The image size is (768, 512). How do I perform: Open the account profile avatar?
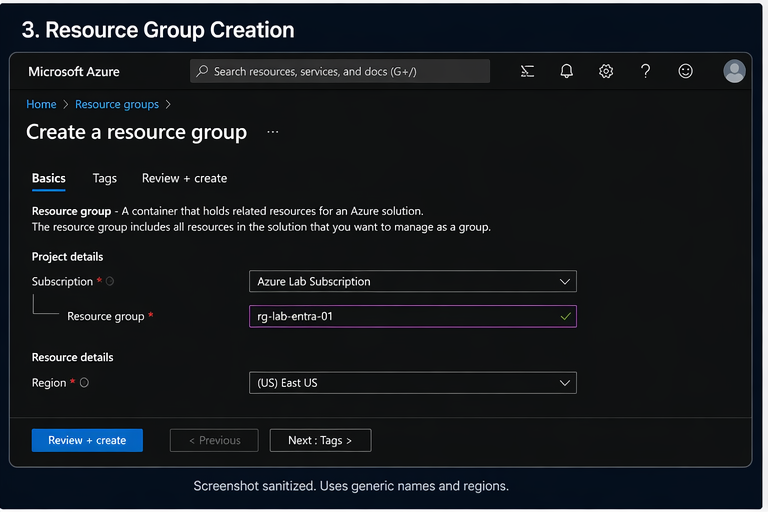coord(734,72)
